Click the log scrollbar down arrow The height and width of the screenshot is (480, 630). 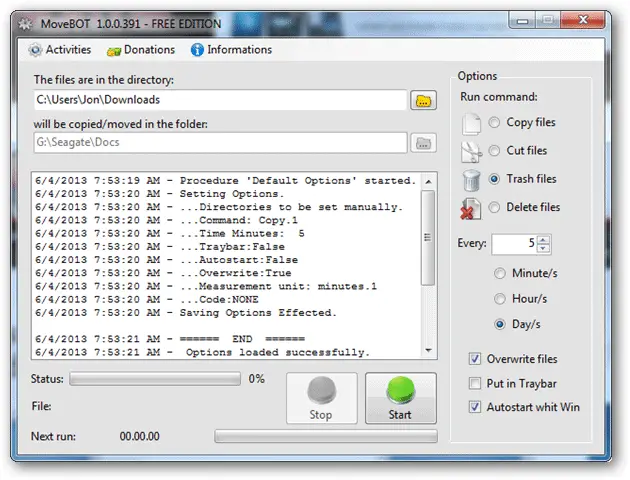428,351
